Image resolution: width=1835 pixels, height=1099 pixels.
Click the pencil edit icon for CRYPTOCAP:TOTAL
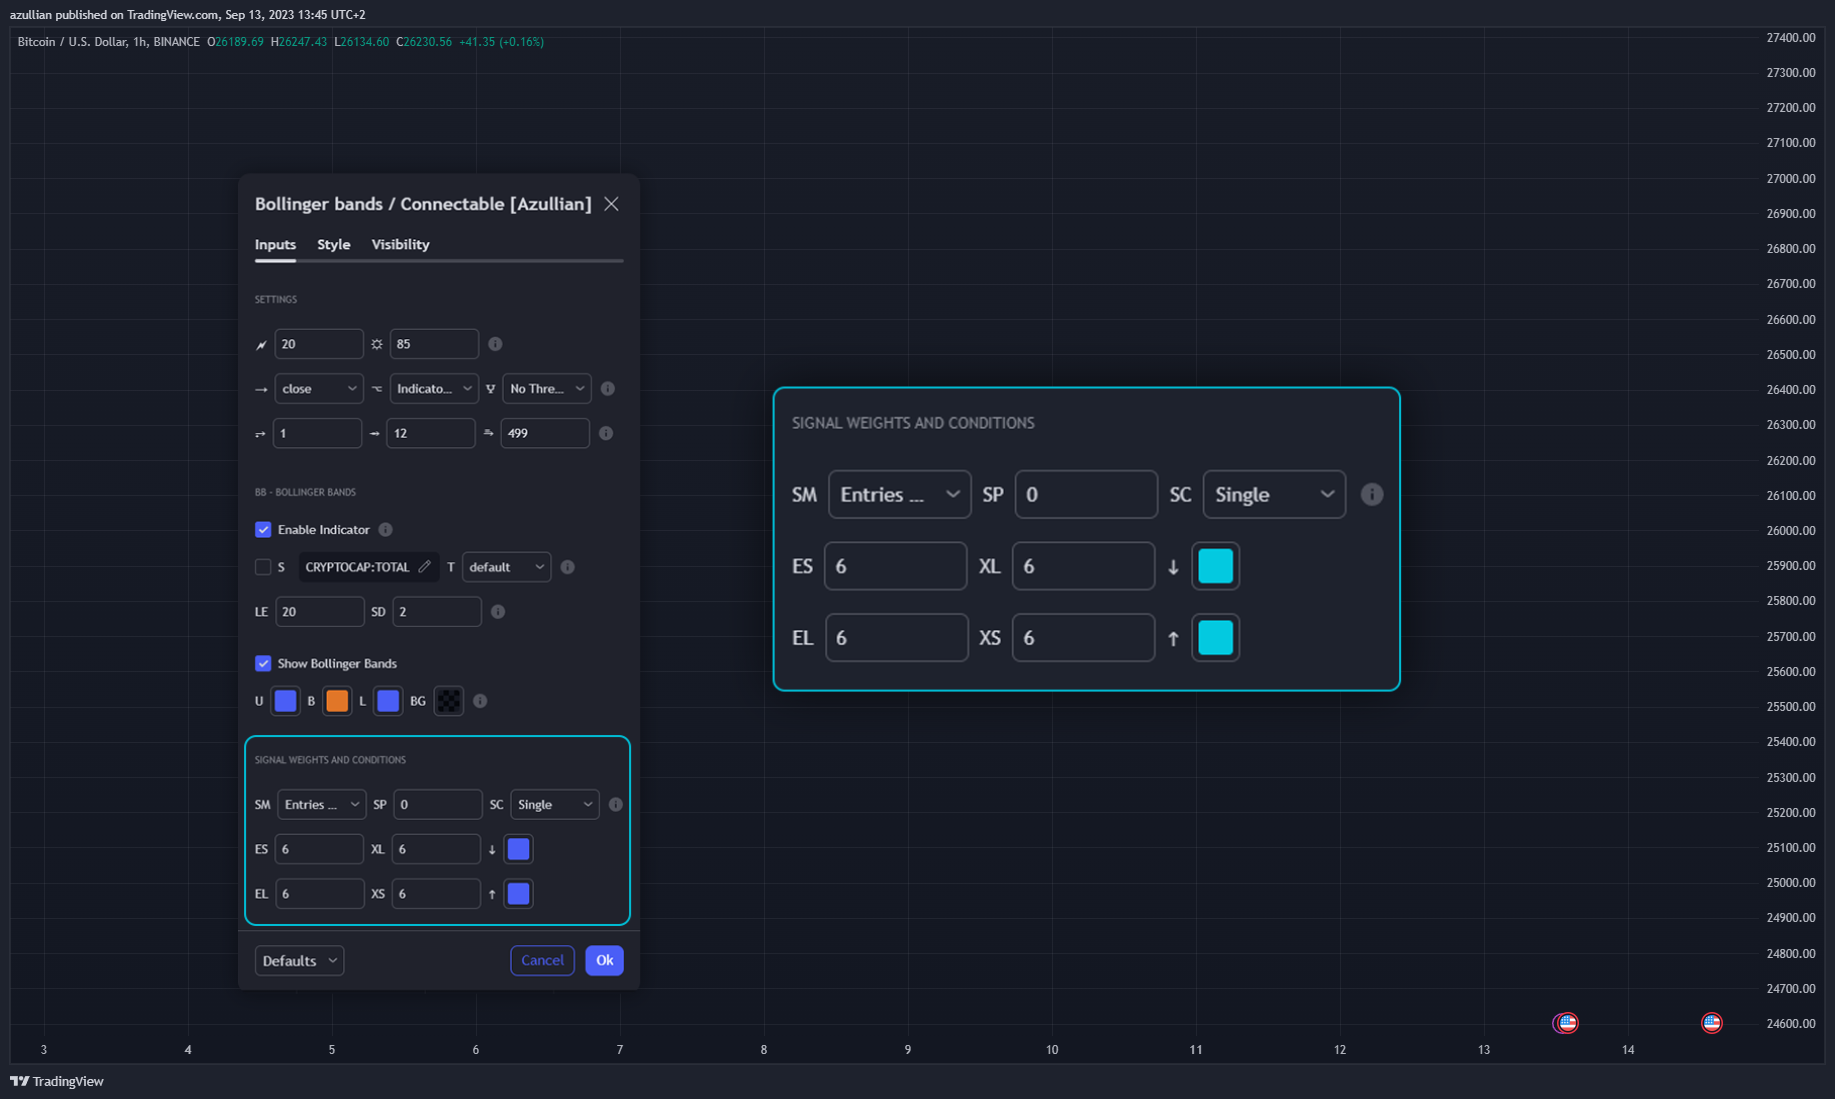[425, 566]
